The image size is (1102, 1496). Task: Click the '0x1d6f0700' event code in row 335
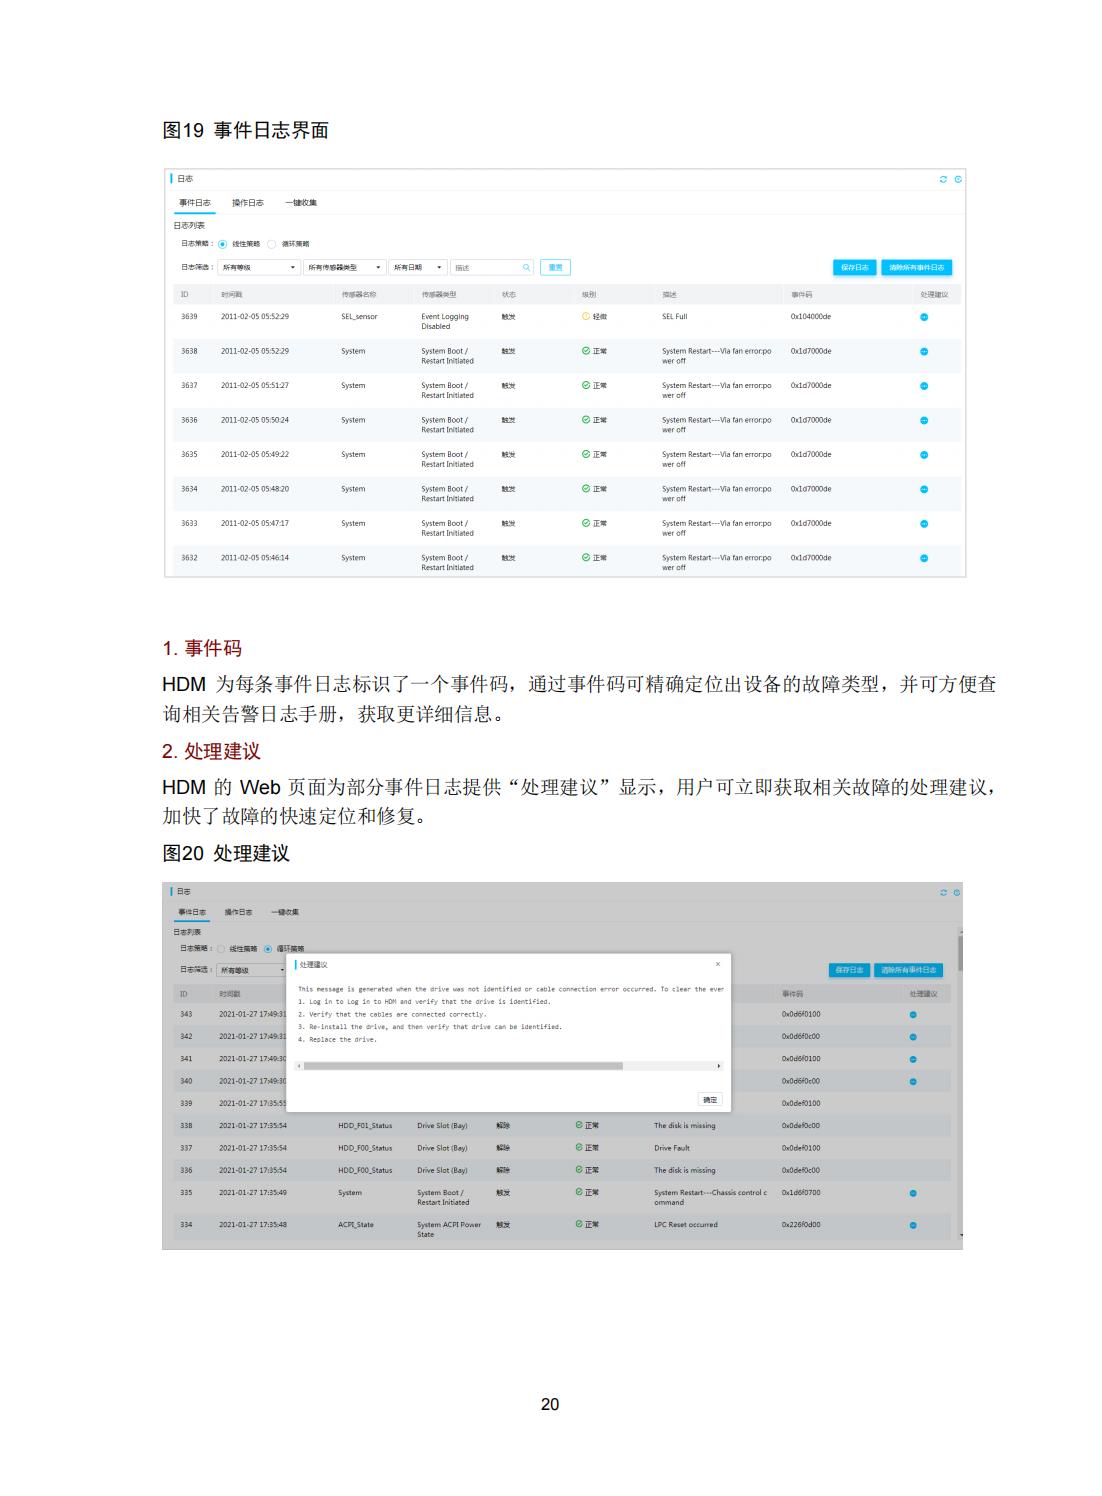(801, 1193)
